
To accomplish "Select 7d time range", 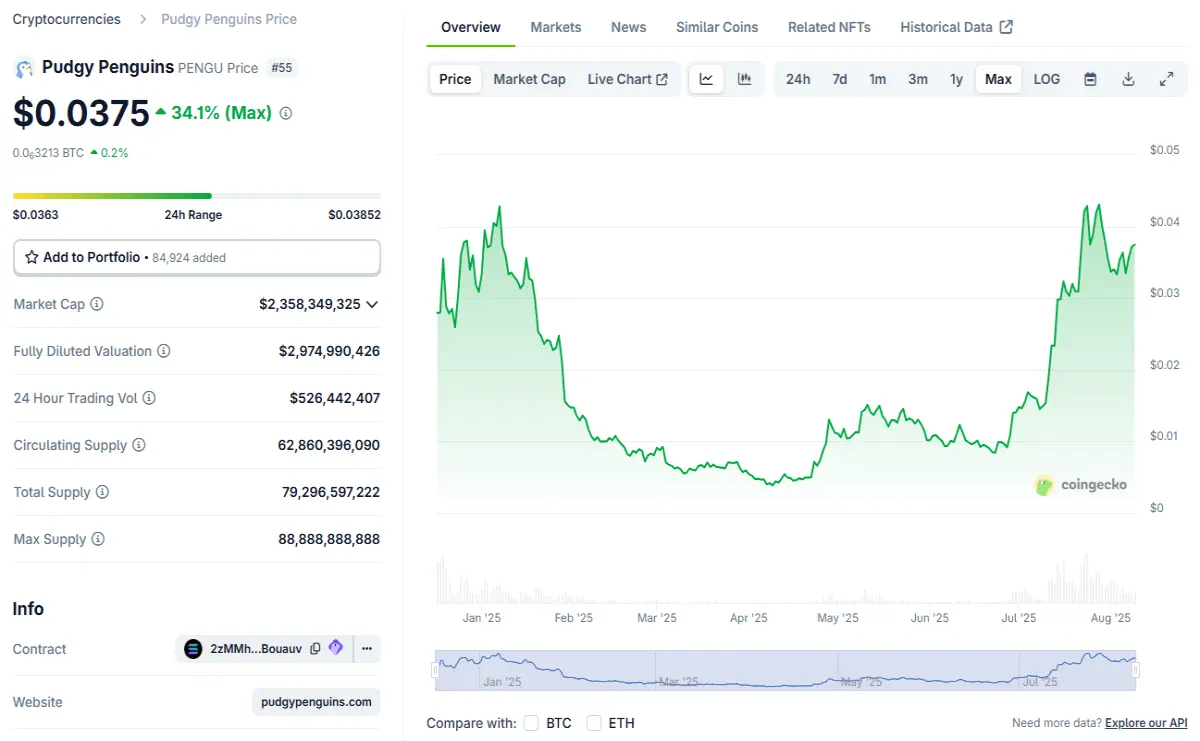I will pyautogui.click(x=840, y=79).
